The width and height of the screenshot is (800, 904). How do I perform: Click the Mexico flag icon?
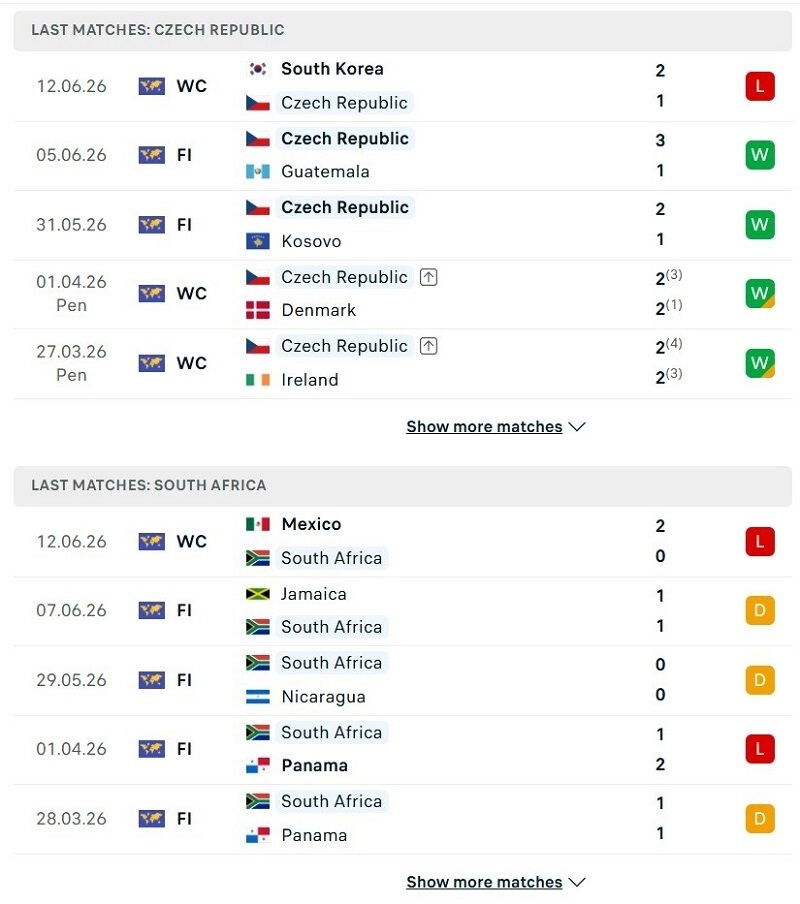[x=258, y=524]
